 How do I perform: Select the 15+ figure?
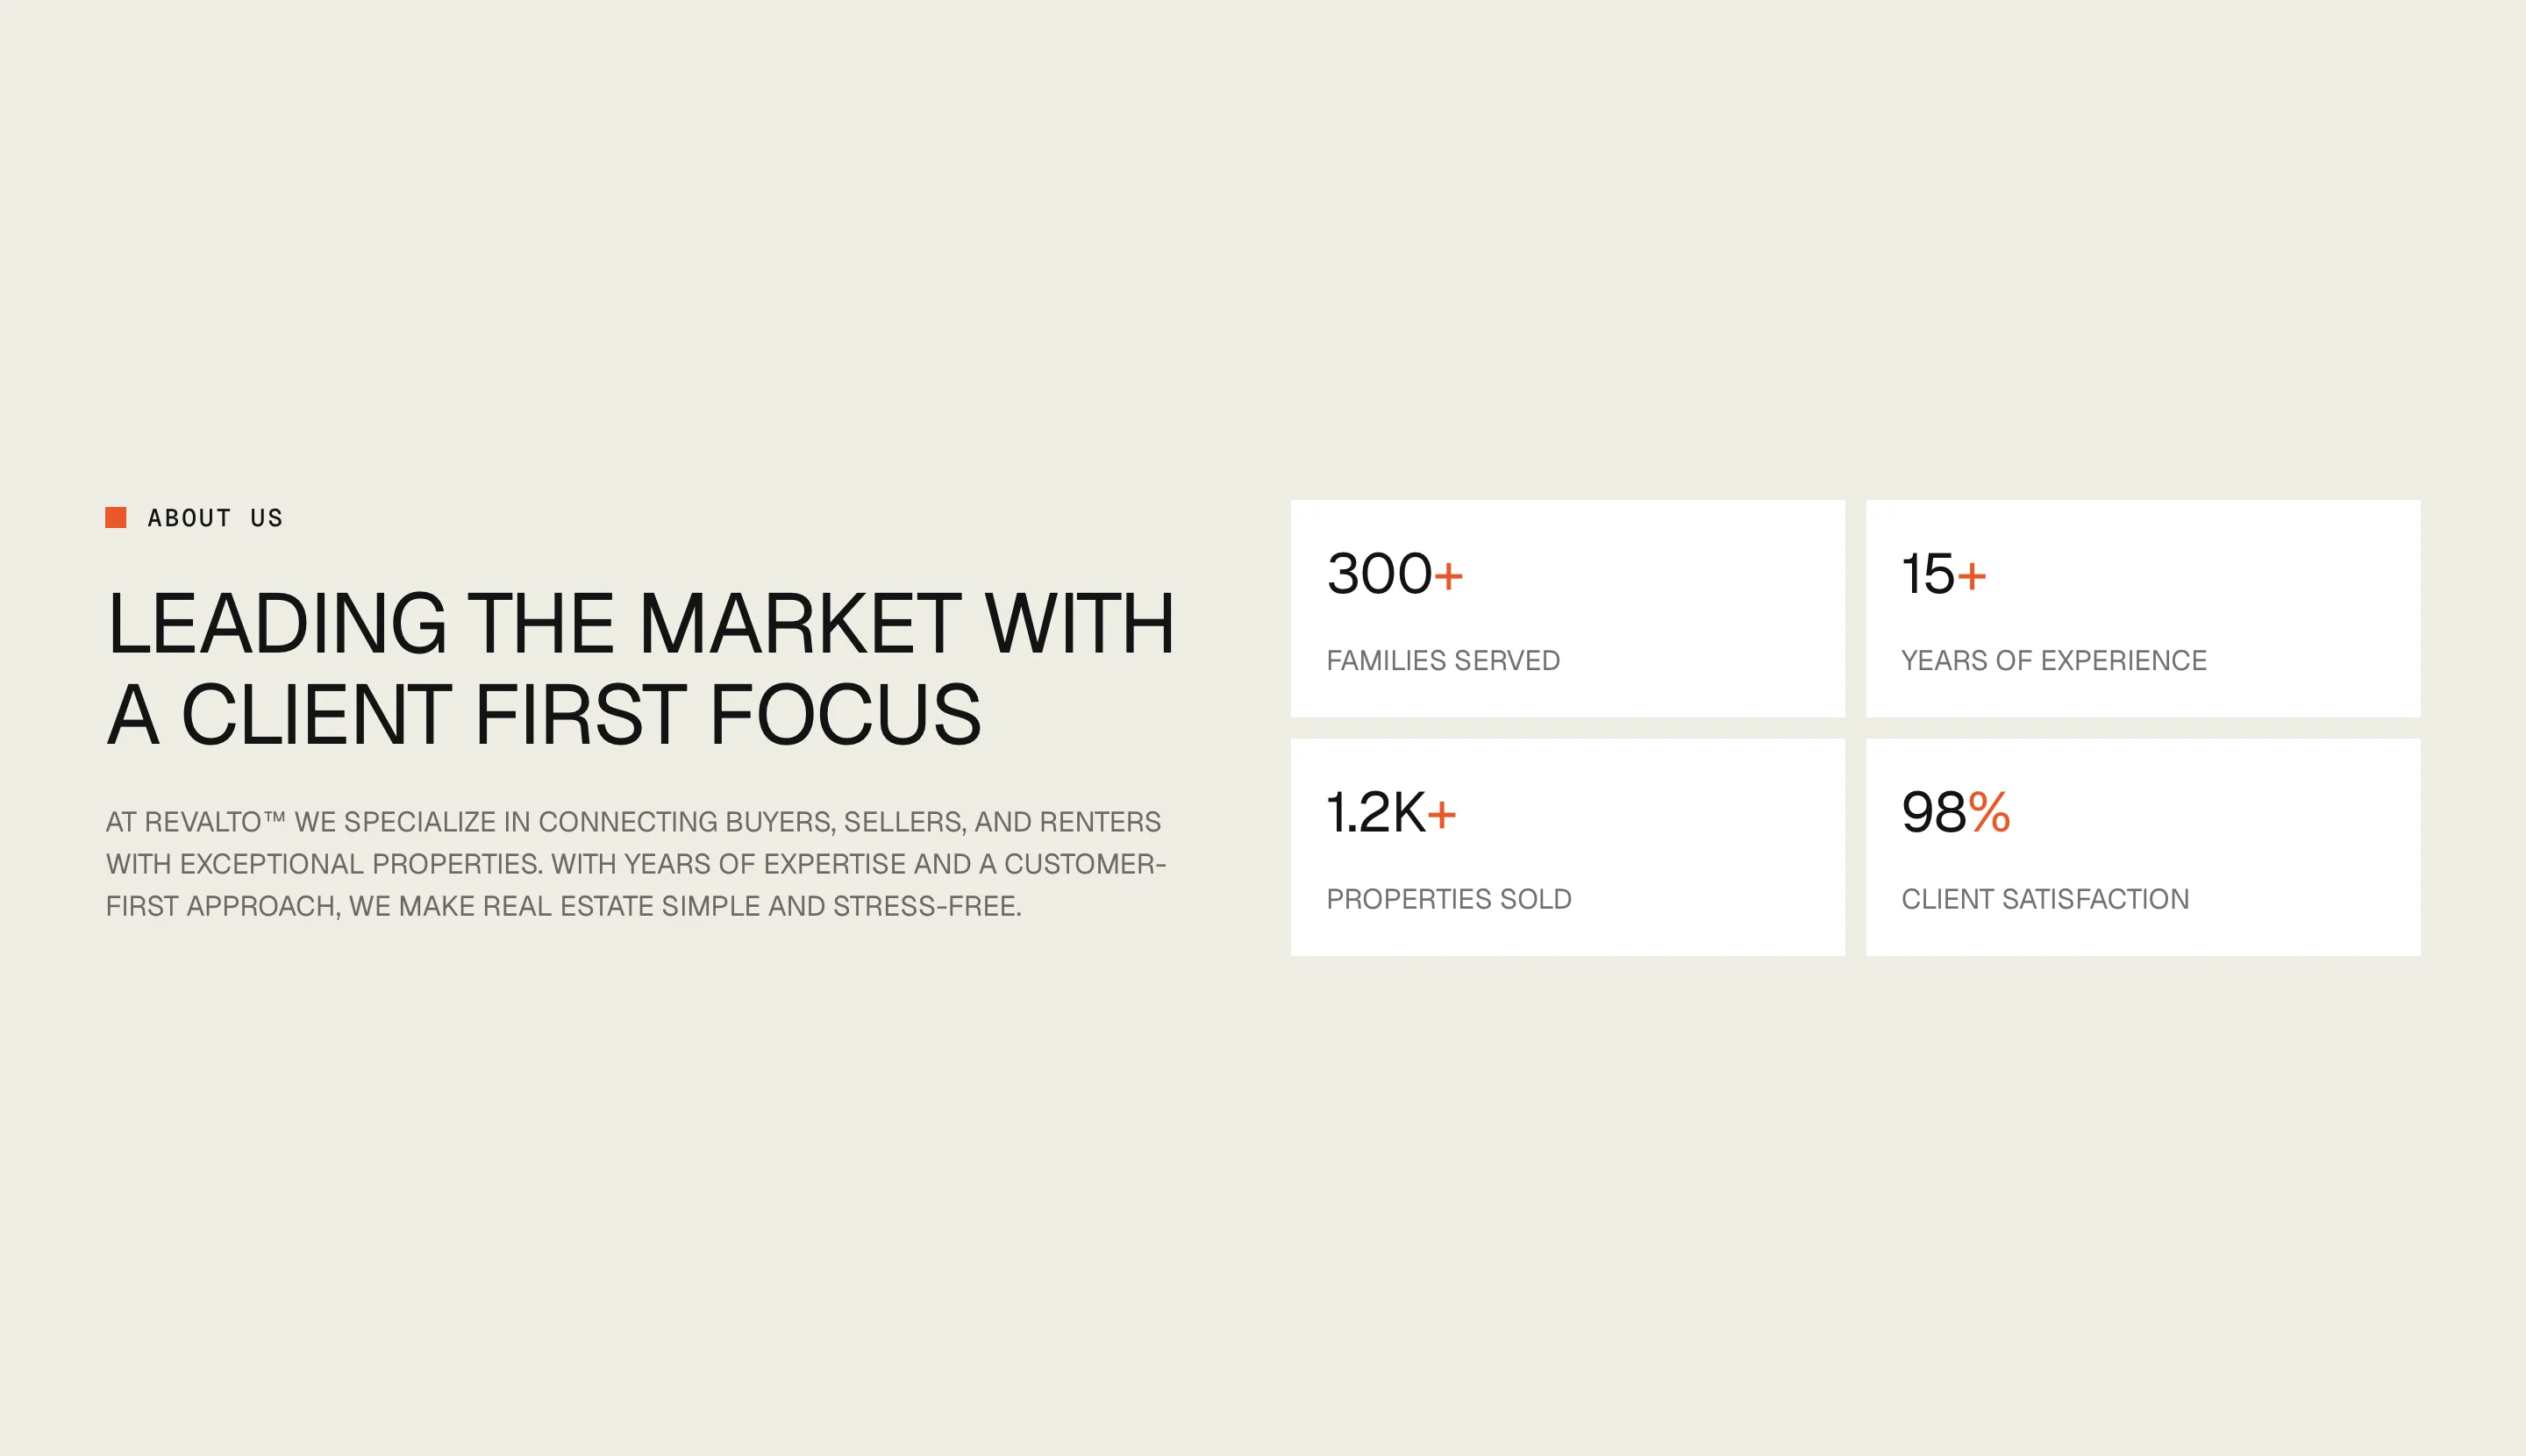tap(1944, 574)
